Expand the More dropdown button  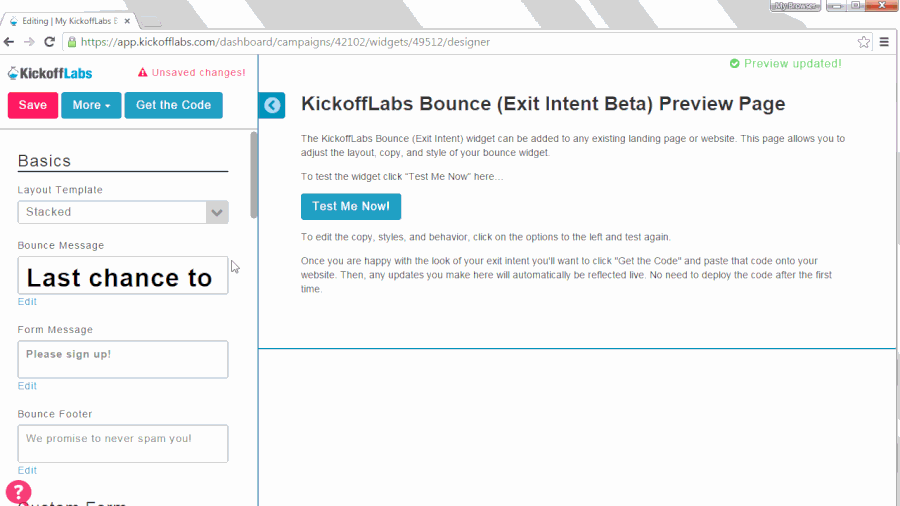click(91, 105)
